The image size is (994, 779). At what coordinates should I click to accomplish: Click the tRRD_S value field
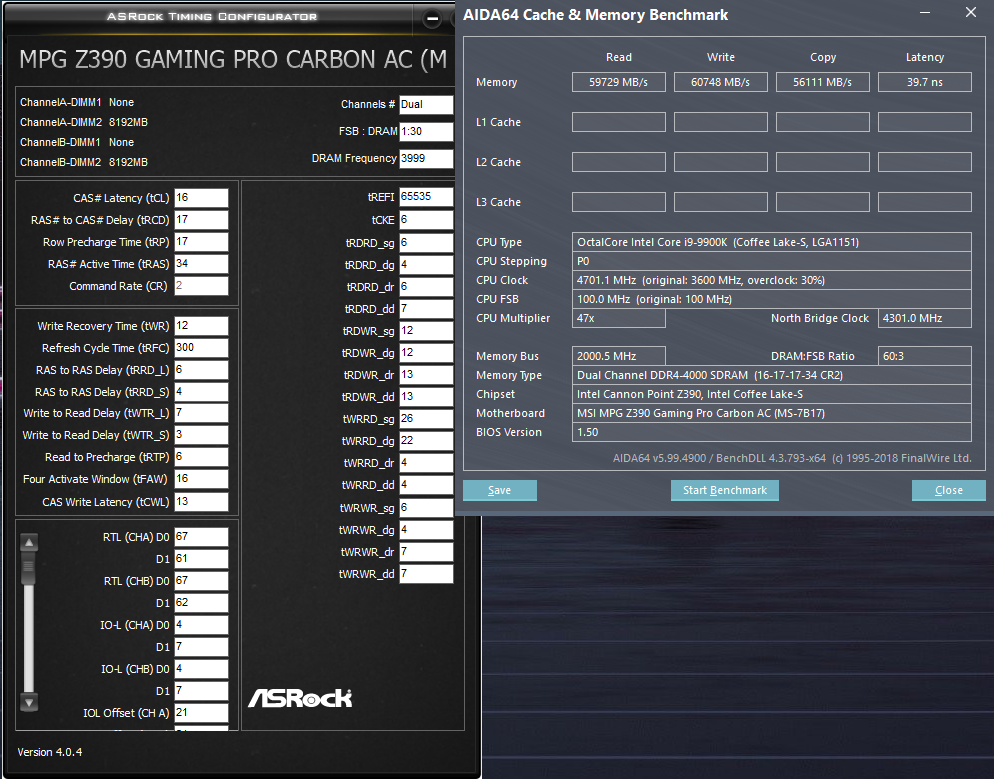(x=201, y=392)
